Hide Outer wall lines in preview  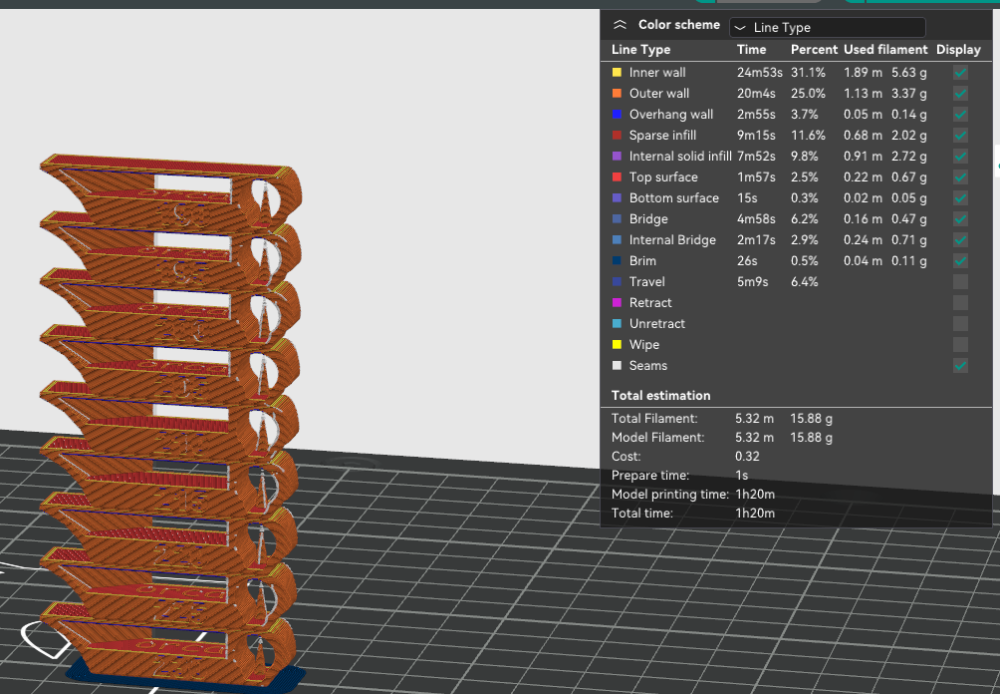[960, 94]
